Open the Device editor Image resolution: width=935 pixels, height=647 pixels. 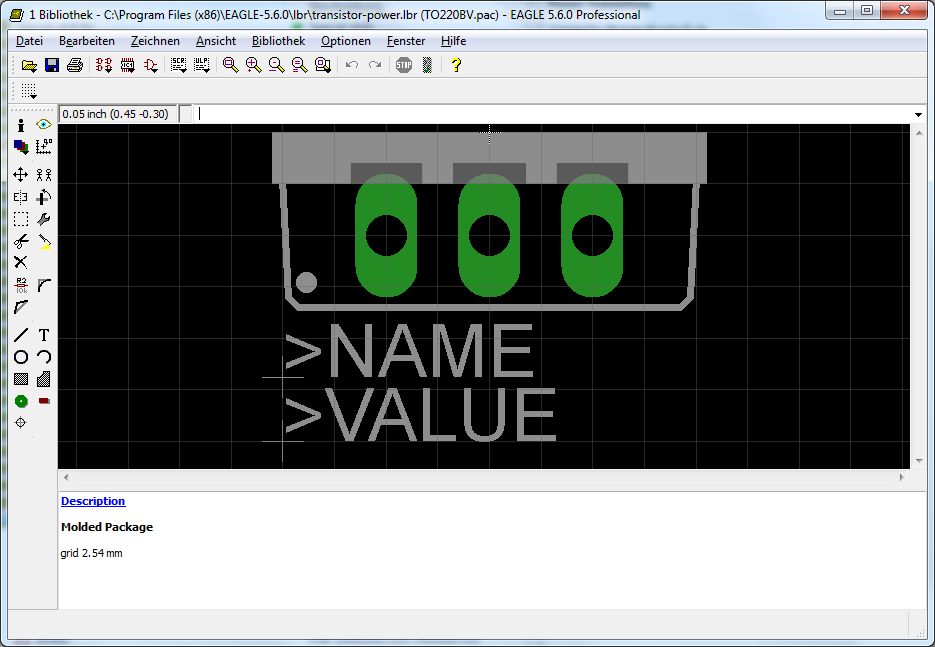tap(104, 65)
